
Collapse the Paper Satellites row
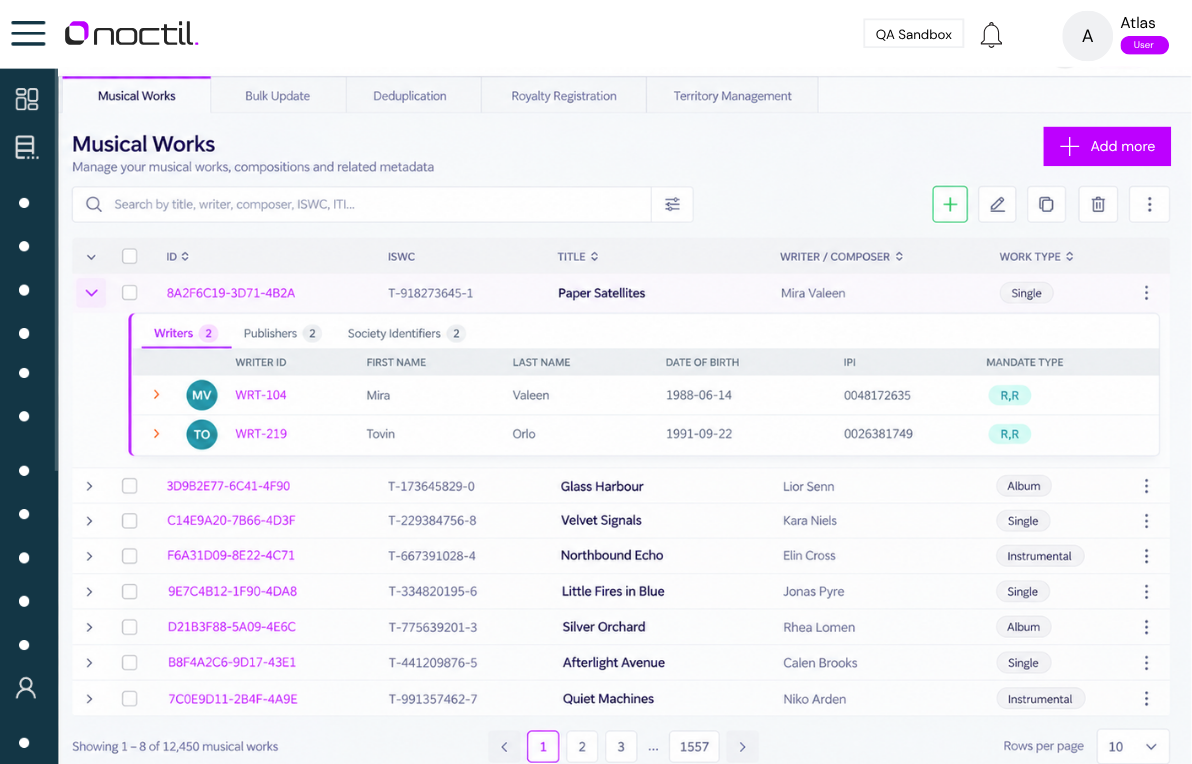(91, 293)
